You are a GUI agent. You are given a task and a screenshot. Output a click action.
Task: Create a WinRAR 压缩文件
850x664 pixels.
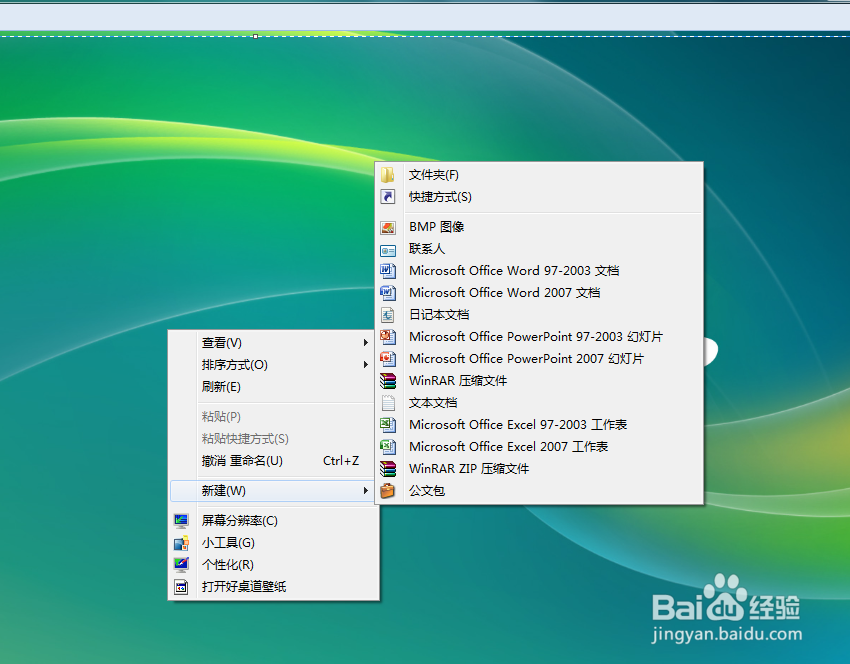pos(539,381)
